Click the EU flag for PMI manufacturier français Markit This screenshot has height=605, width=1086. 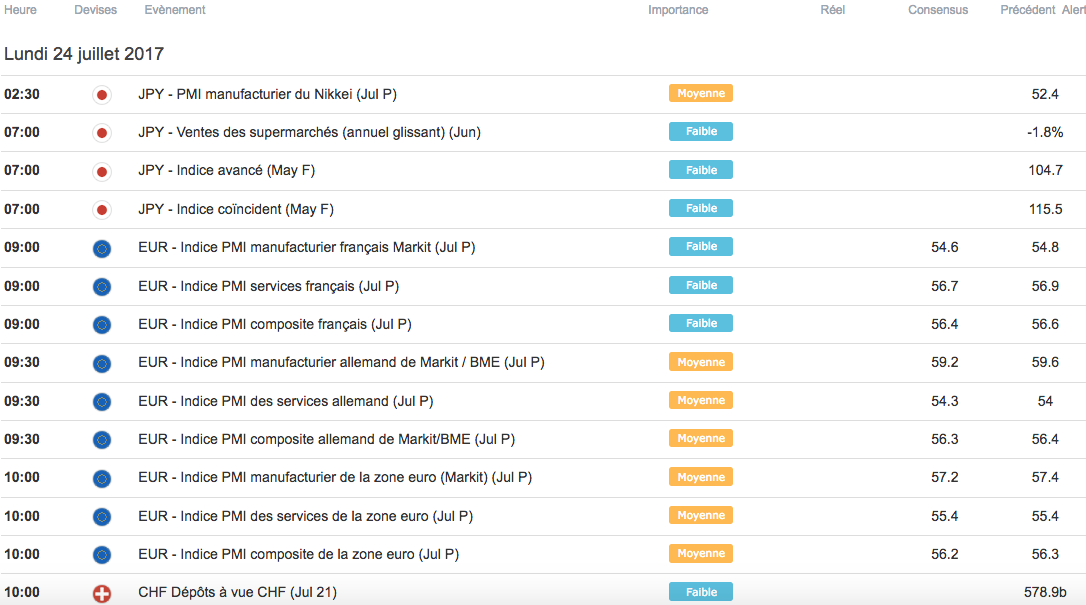101,248
